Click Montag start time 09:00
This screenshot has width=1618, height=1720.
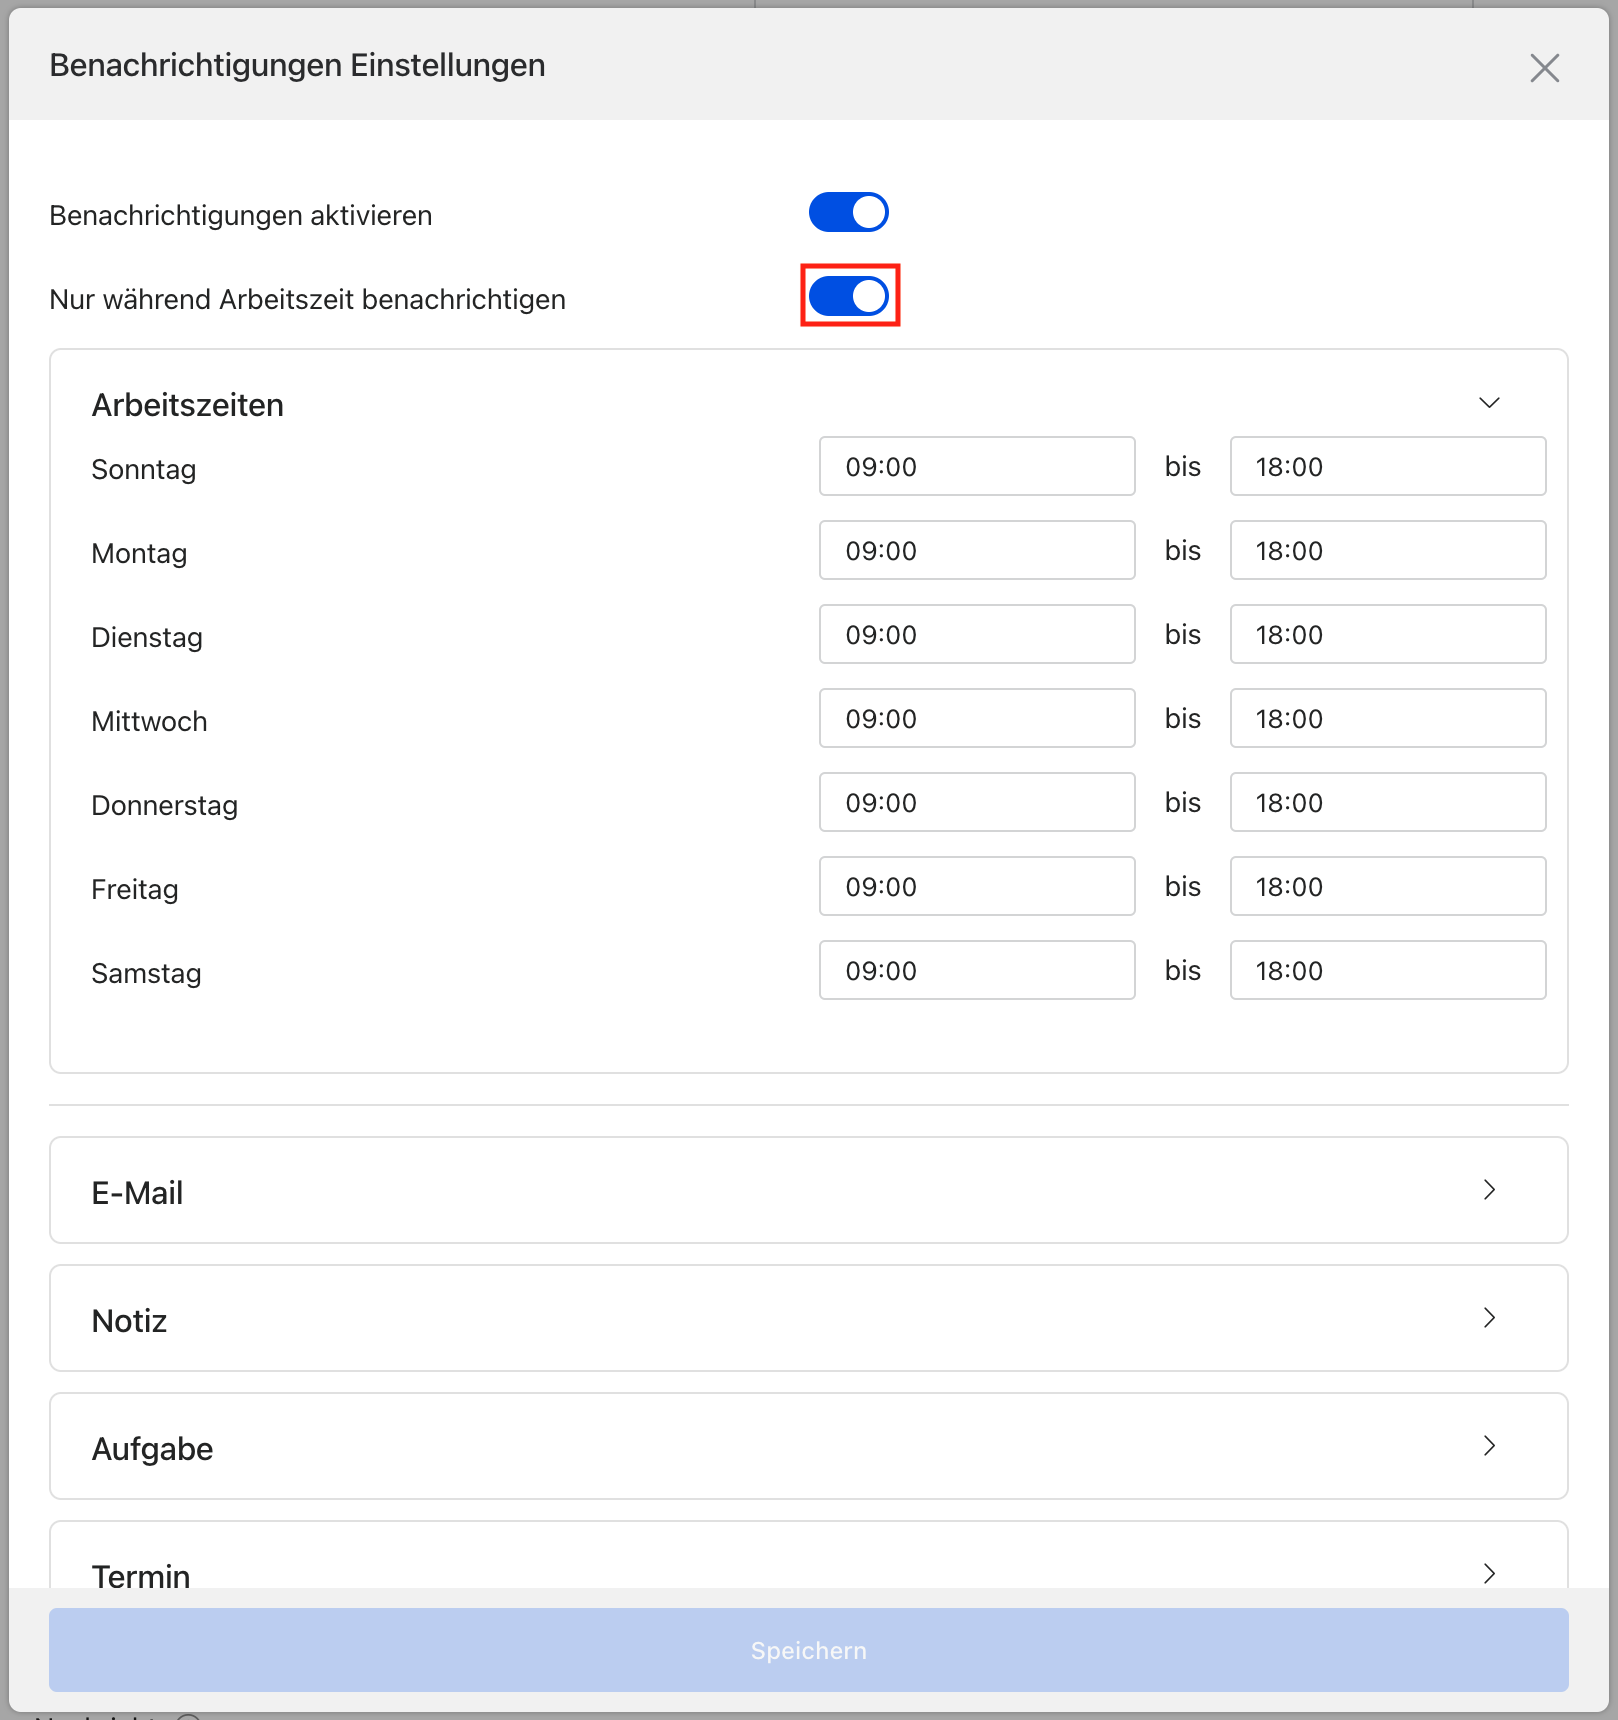click(976, 551)
